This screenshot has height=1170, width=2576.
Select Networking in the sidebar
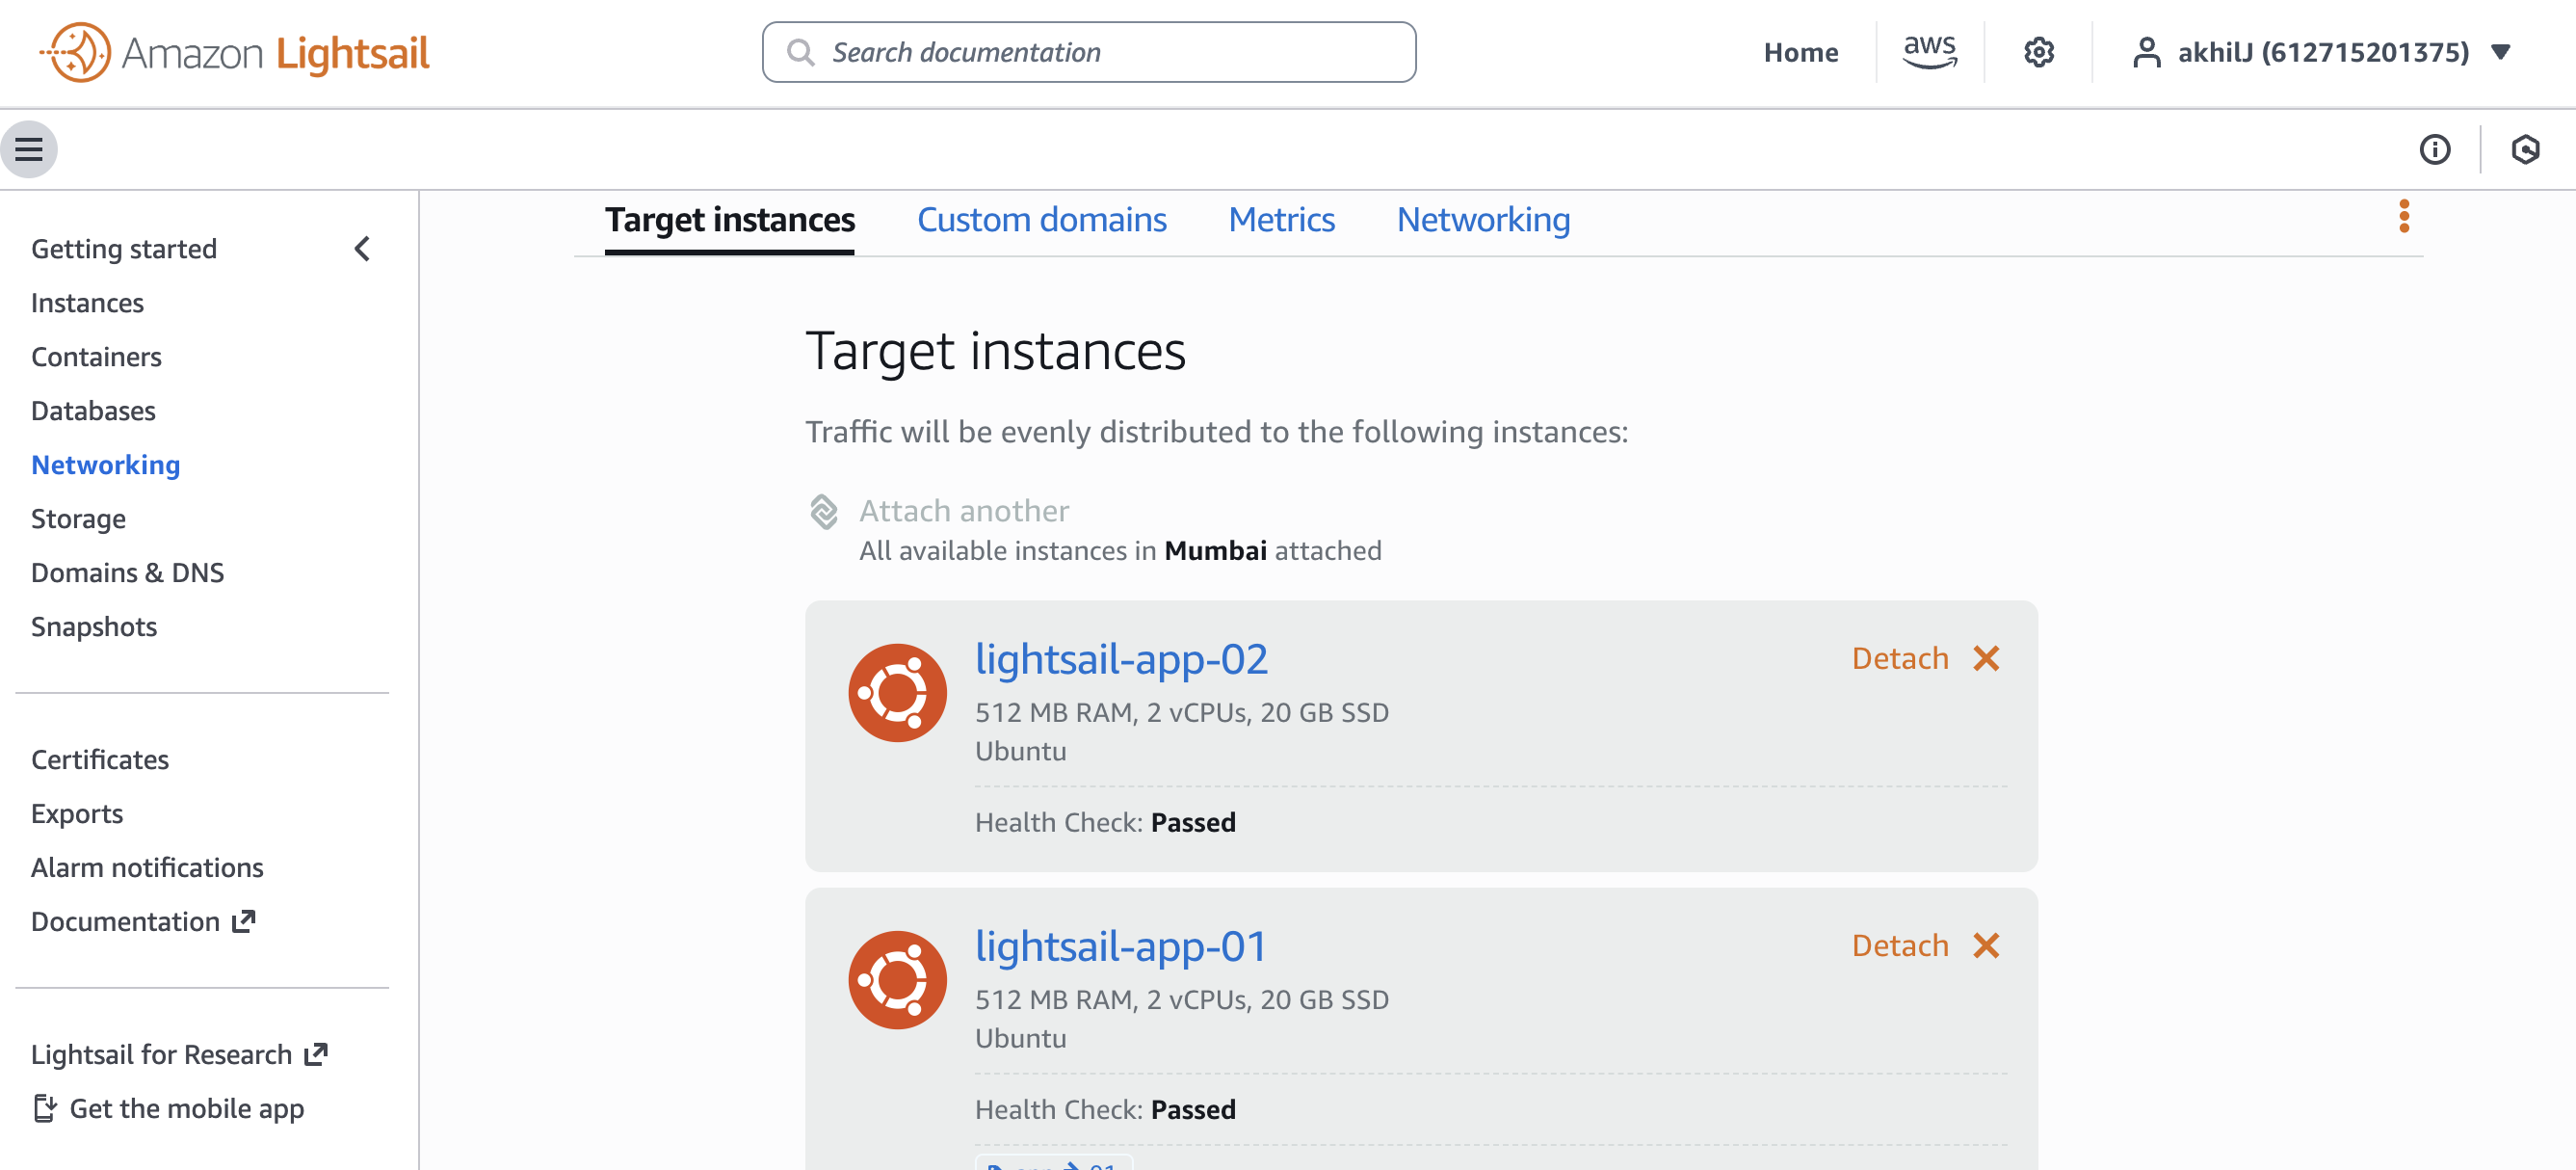tap(105, 465)
